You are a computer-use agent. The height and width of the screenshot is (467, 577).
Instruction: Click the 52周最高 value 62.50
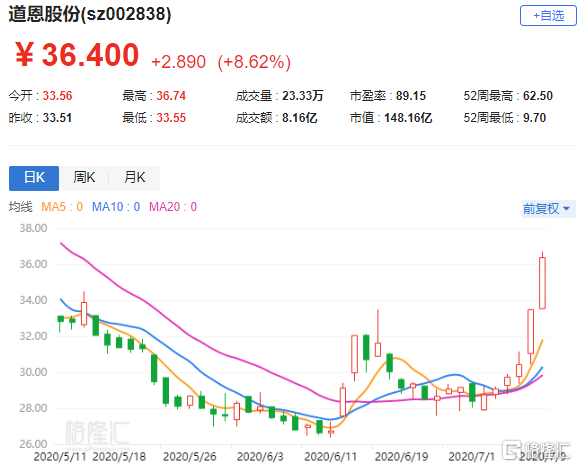coord(538,96)
